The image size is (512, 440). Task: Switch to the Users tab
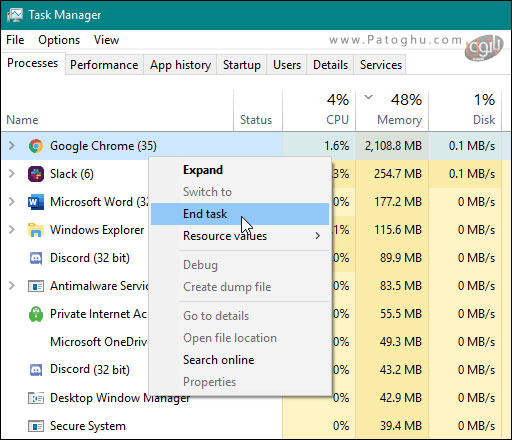coord(287,65)
